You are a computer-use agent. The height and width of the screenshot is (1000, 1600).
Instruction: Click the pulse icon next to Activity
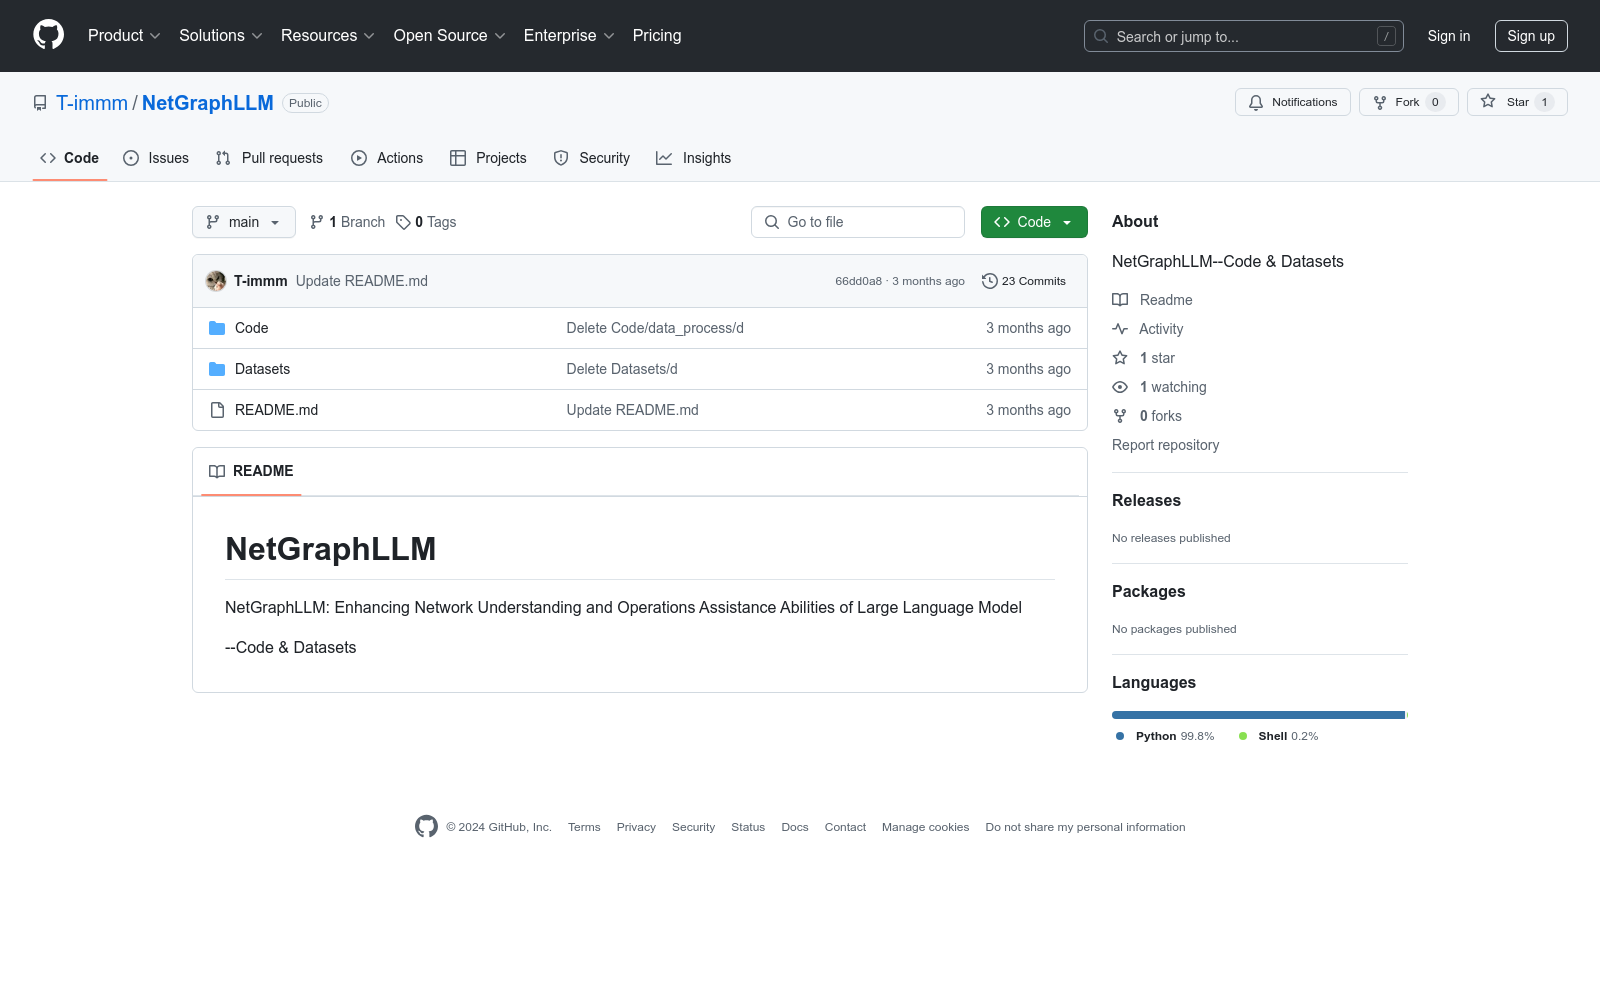coord(1120,329)
